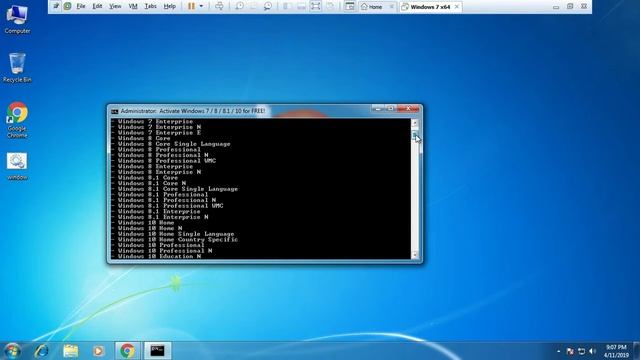Select the Google Chrome desktop shortcut

pyautogui.click(x=17, y=120)
